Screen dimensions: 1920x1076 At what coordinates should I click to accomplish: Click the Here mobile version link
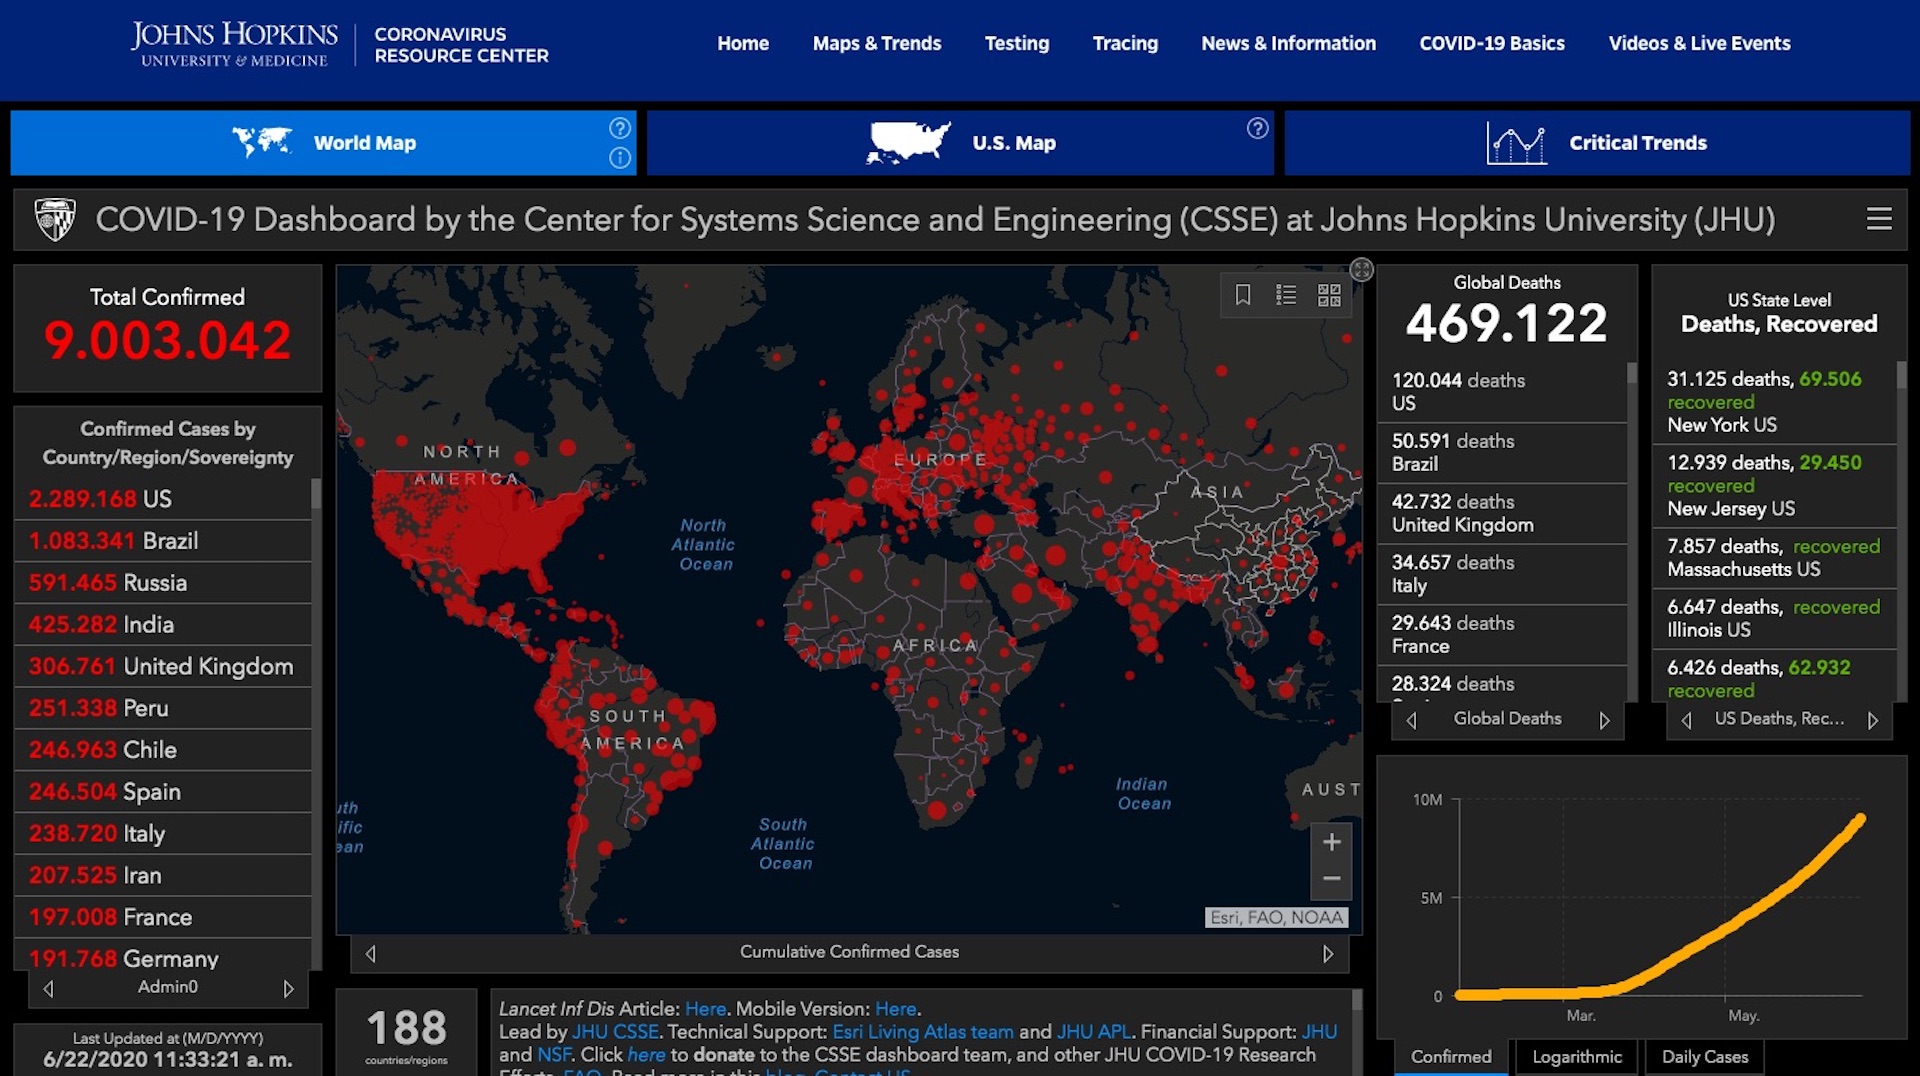[x=894, y=1009]
